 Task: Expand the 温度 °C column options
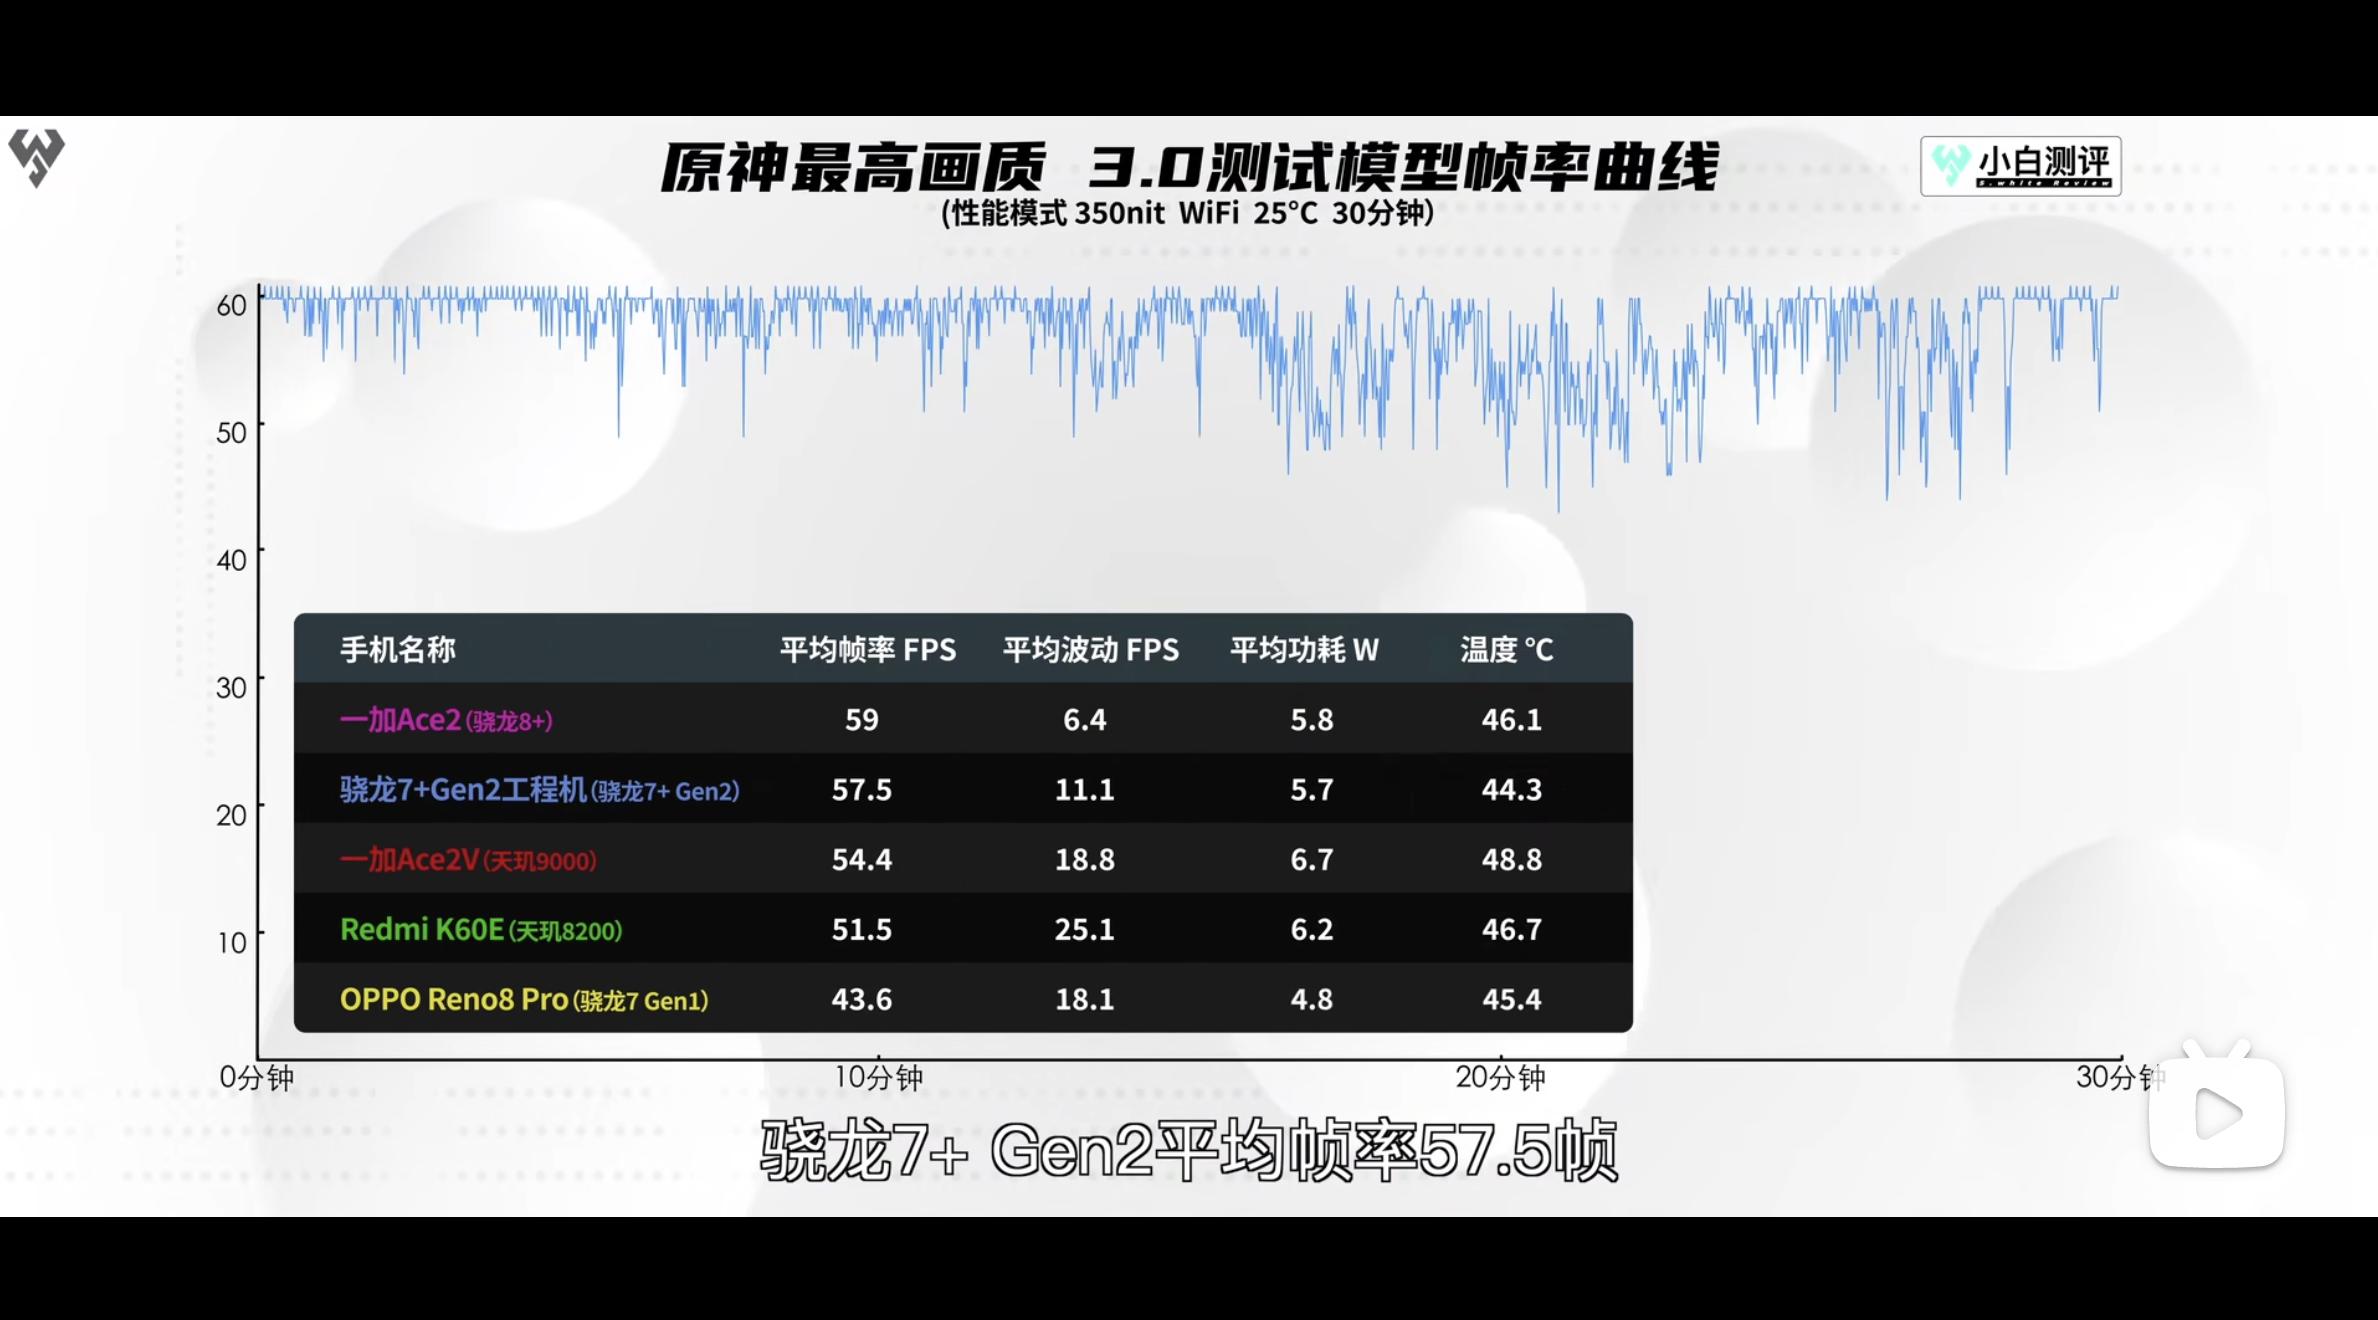[x=1508, y=650]
